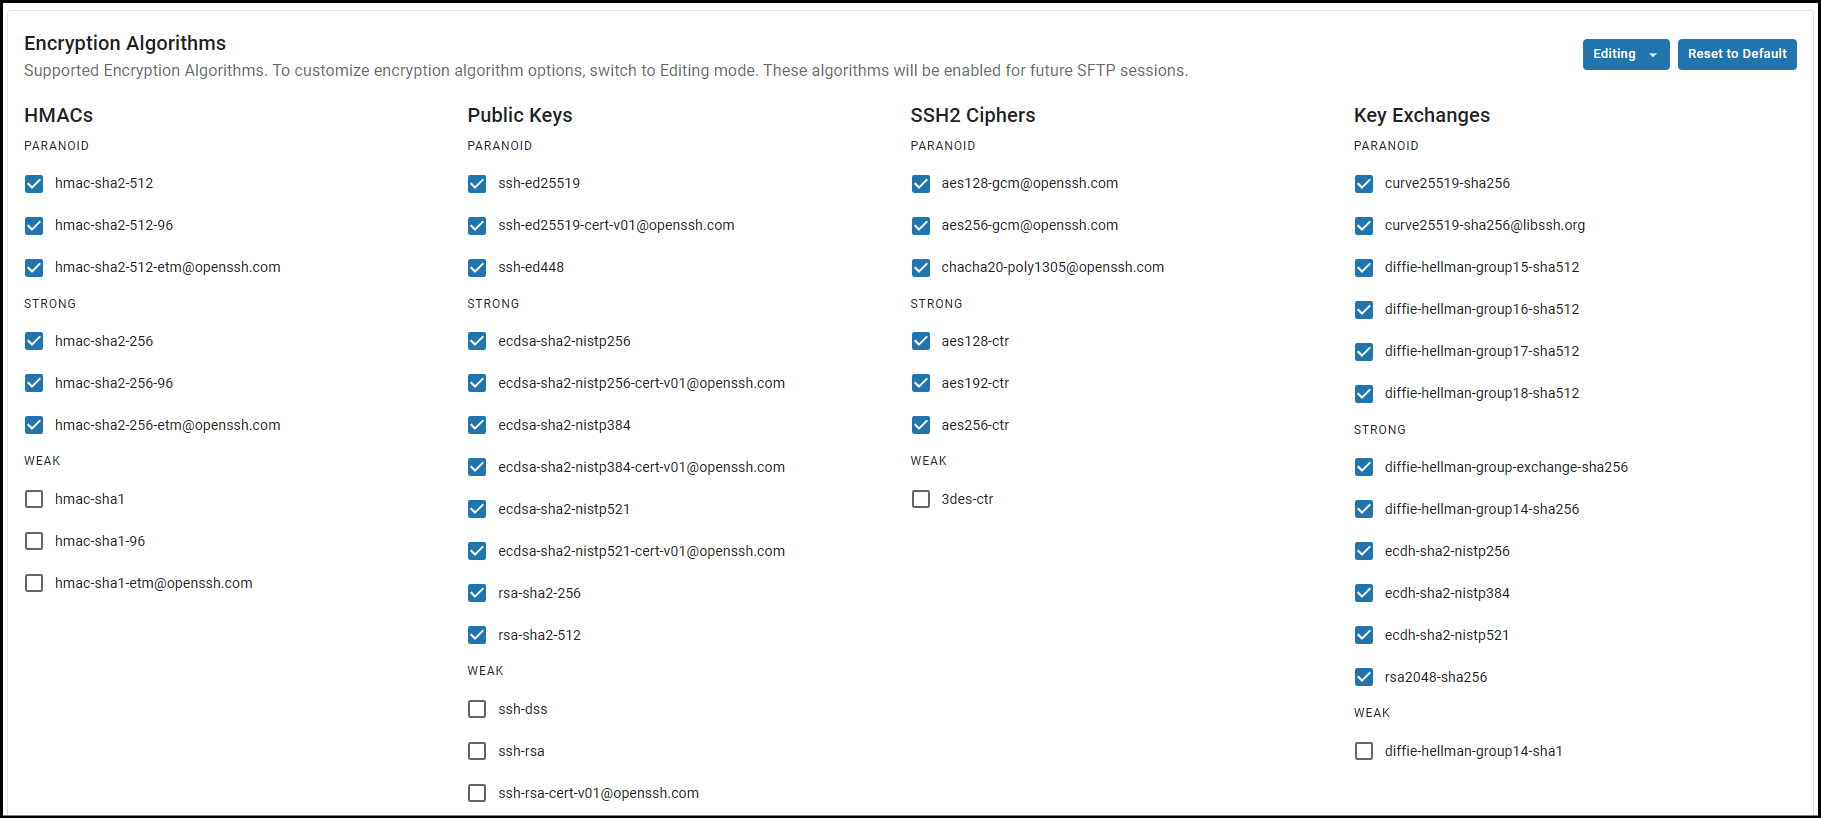Disable diffie-hellman-group15-sha512 checkbox
The image size is (1821, 818).
pyautogui.click(x=1364, y=268)
